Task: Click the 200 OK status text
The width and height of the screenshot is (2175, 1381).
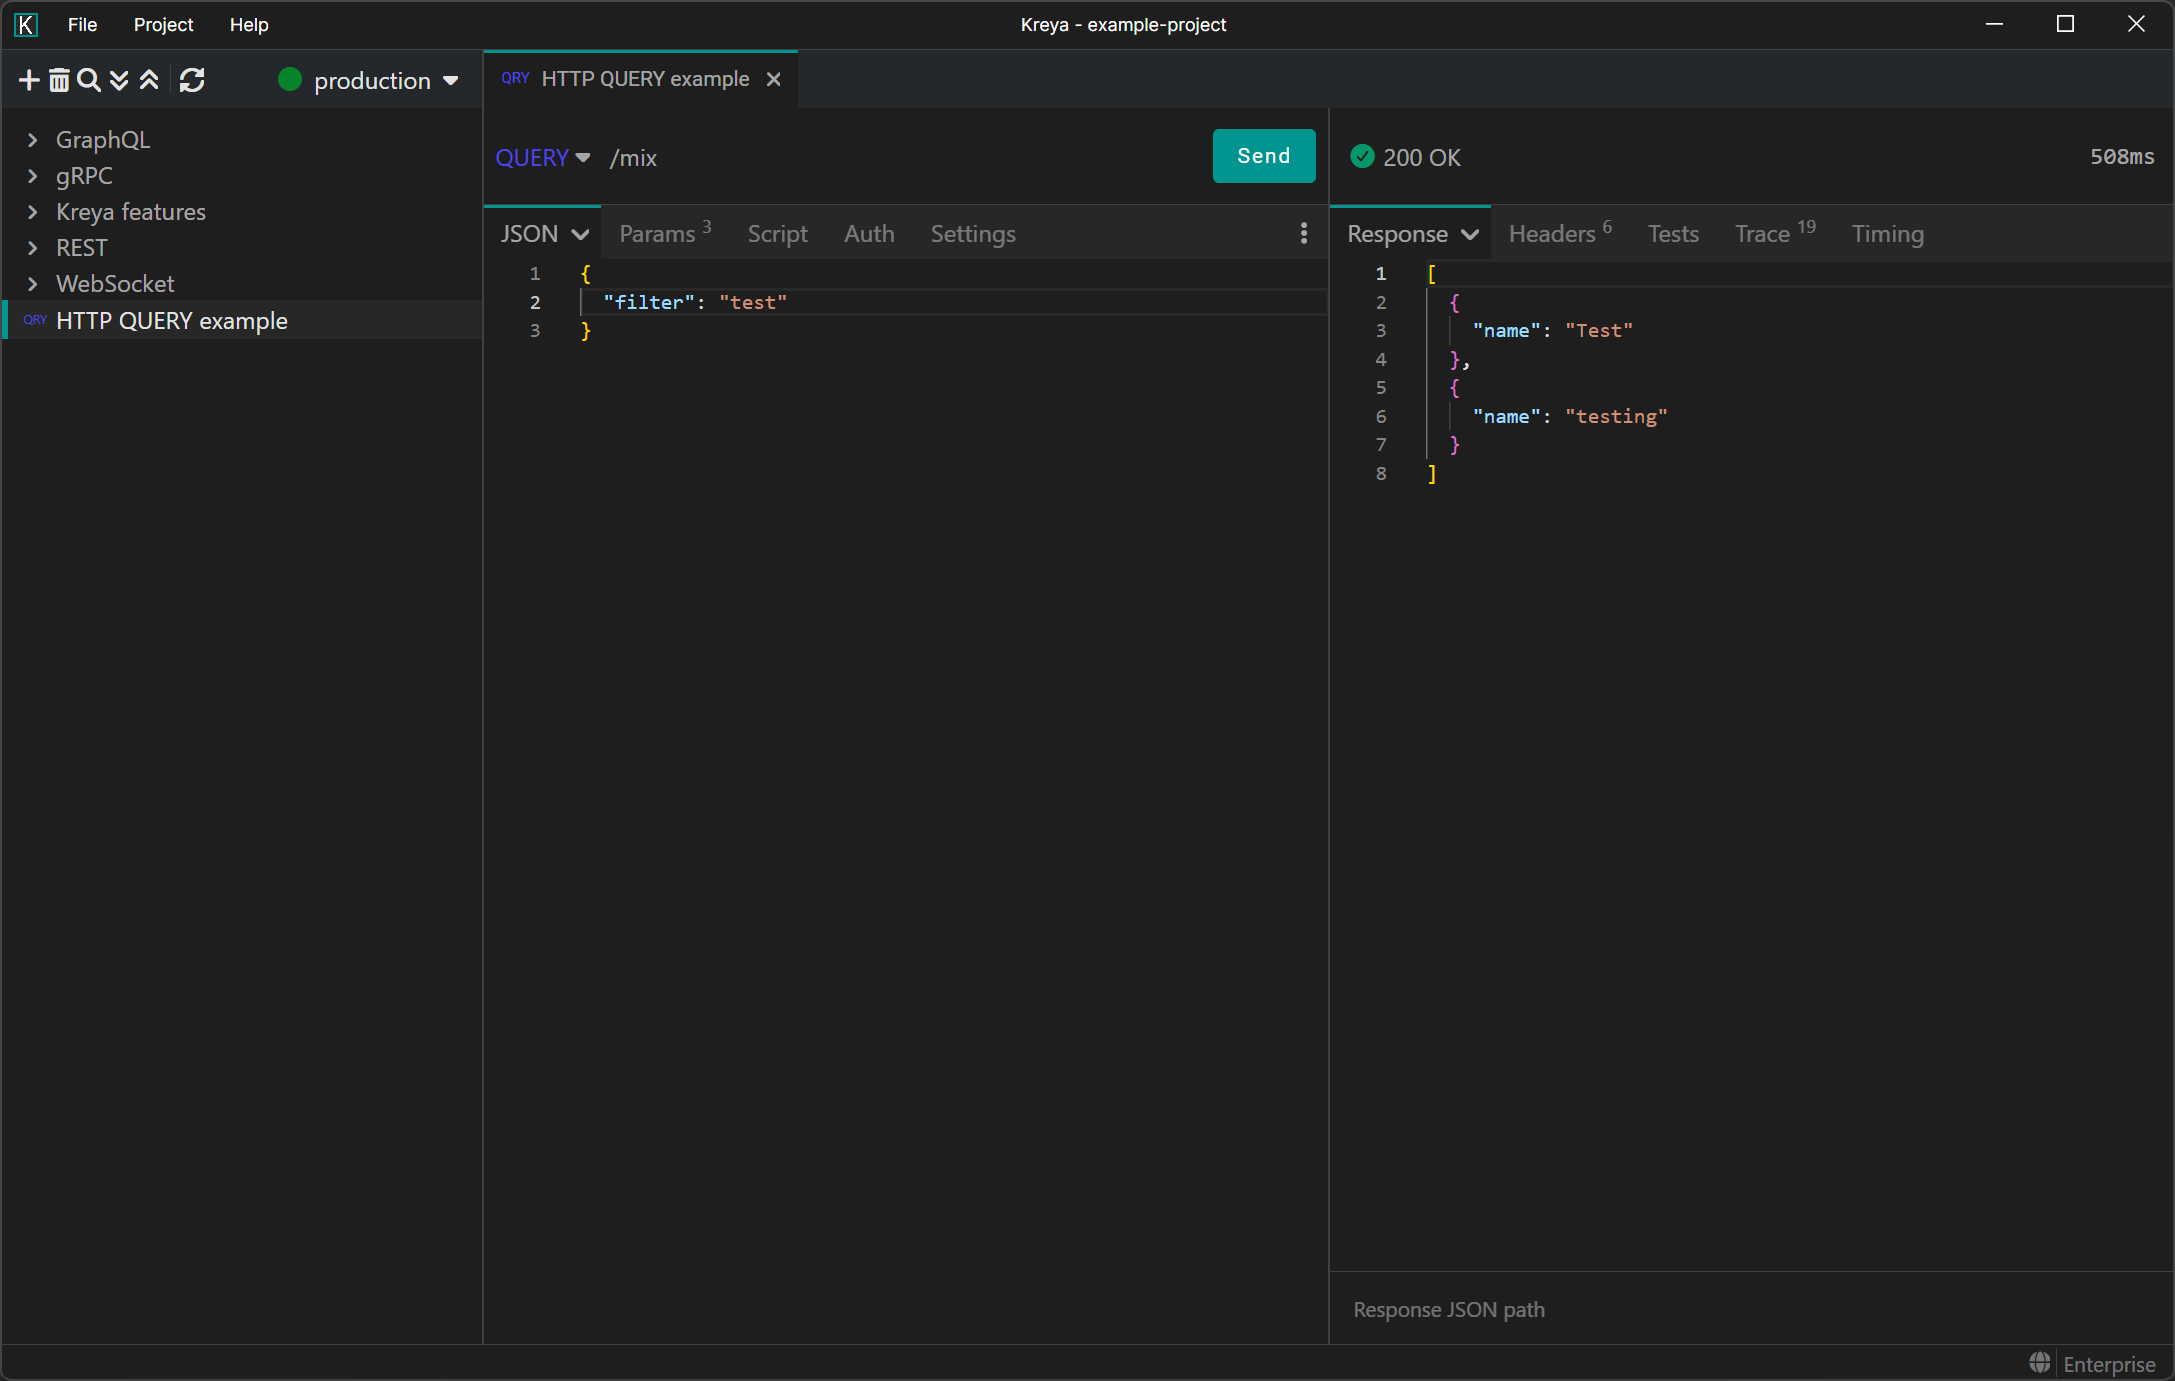Action: [1421, 158]
